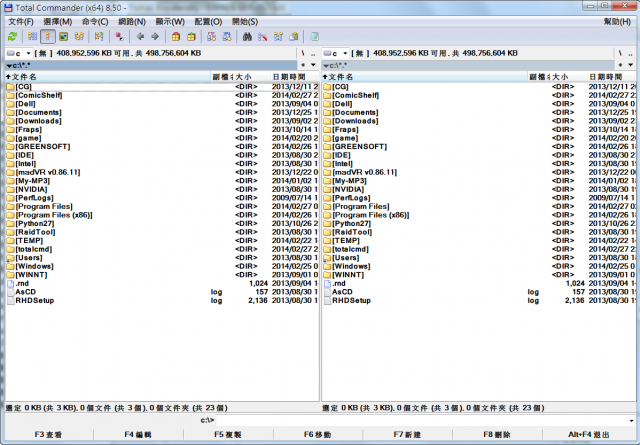Image resolution: width=640 pixels, height=445 pixels.
Task: Select AsCD log file in right panel
Action: 479,292
